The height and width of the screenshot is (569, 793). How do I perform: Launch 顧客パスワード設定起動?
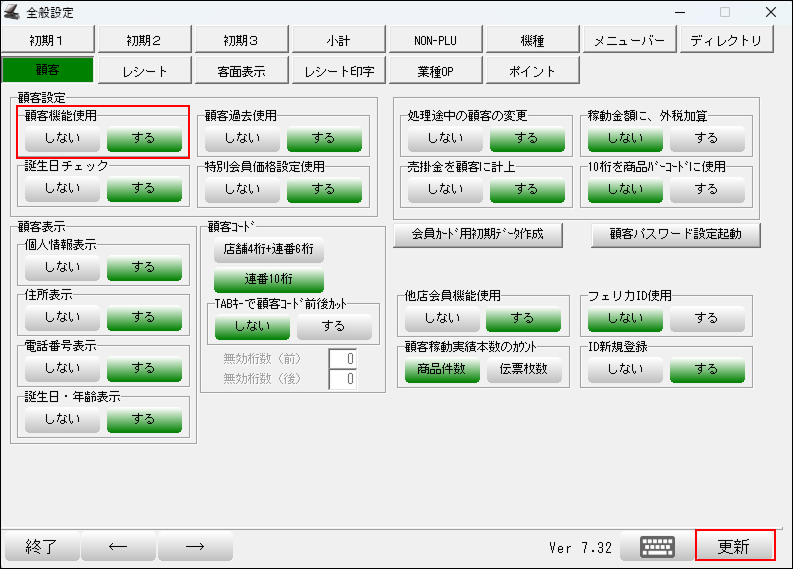point(675,235)
